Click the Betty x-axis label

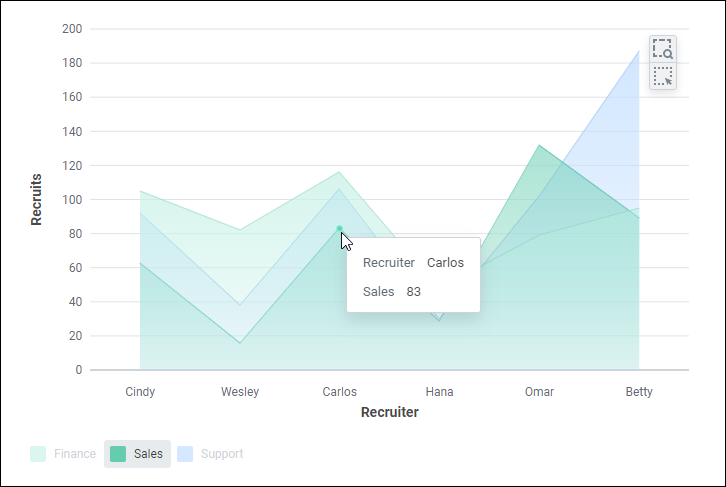(x=639, y=392)
